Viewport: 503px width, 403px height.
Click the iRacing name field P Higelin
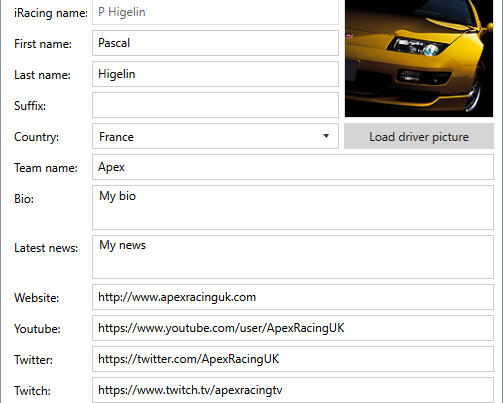coord(215,12)
